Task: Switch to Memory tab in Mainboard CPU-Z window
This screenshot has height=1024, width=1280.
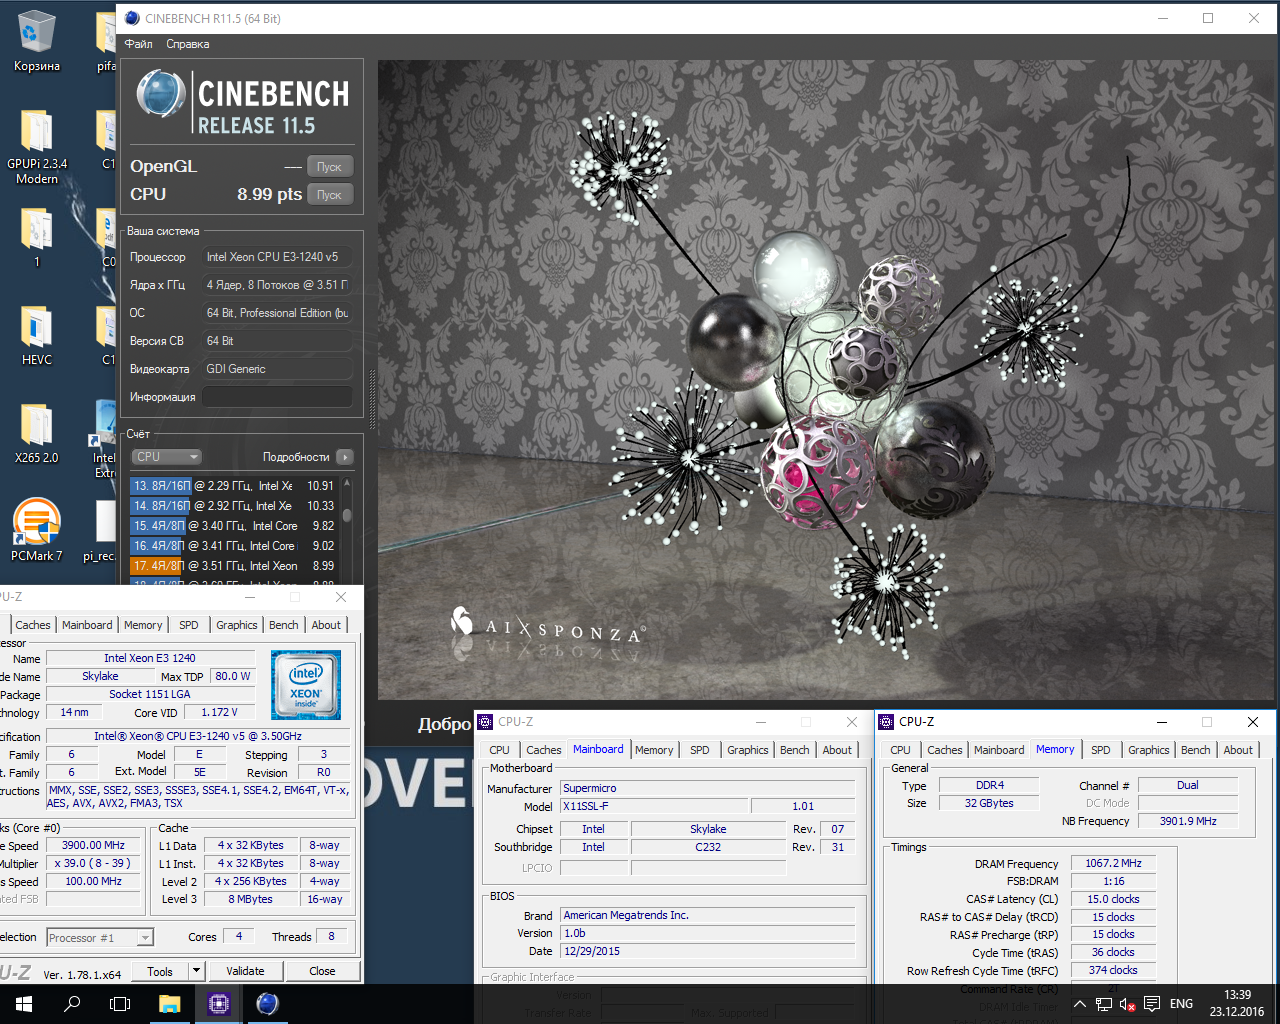Action: point(654,750)
